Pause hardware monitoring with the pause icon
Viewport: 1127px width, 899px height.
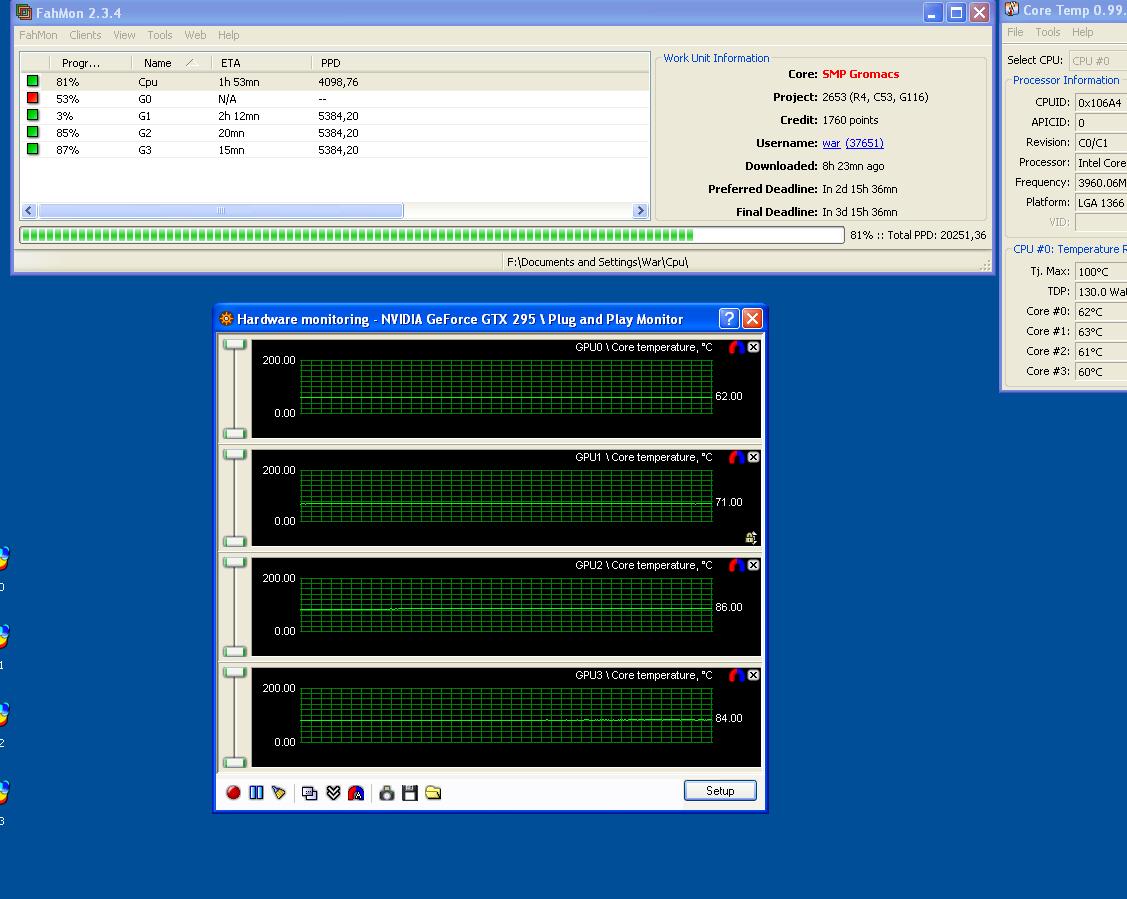pyautogui.click(x=256, y=793)
